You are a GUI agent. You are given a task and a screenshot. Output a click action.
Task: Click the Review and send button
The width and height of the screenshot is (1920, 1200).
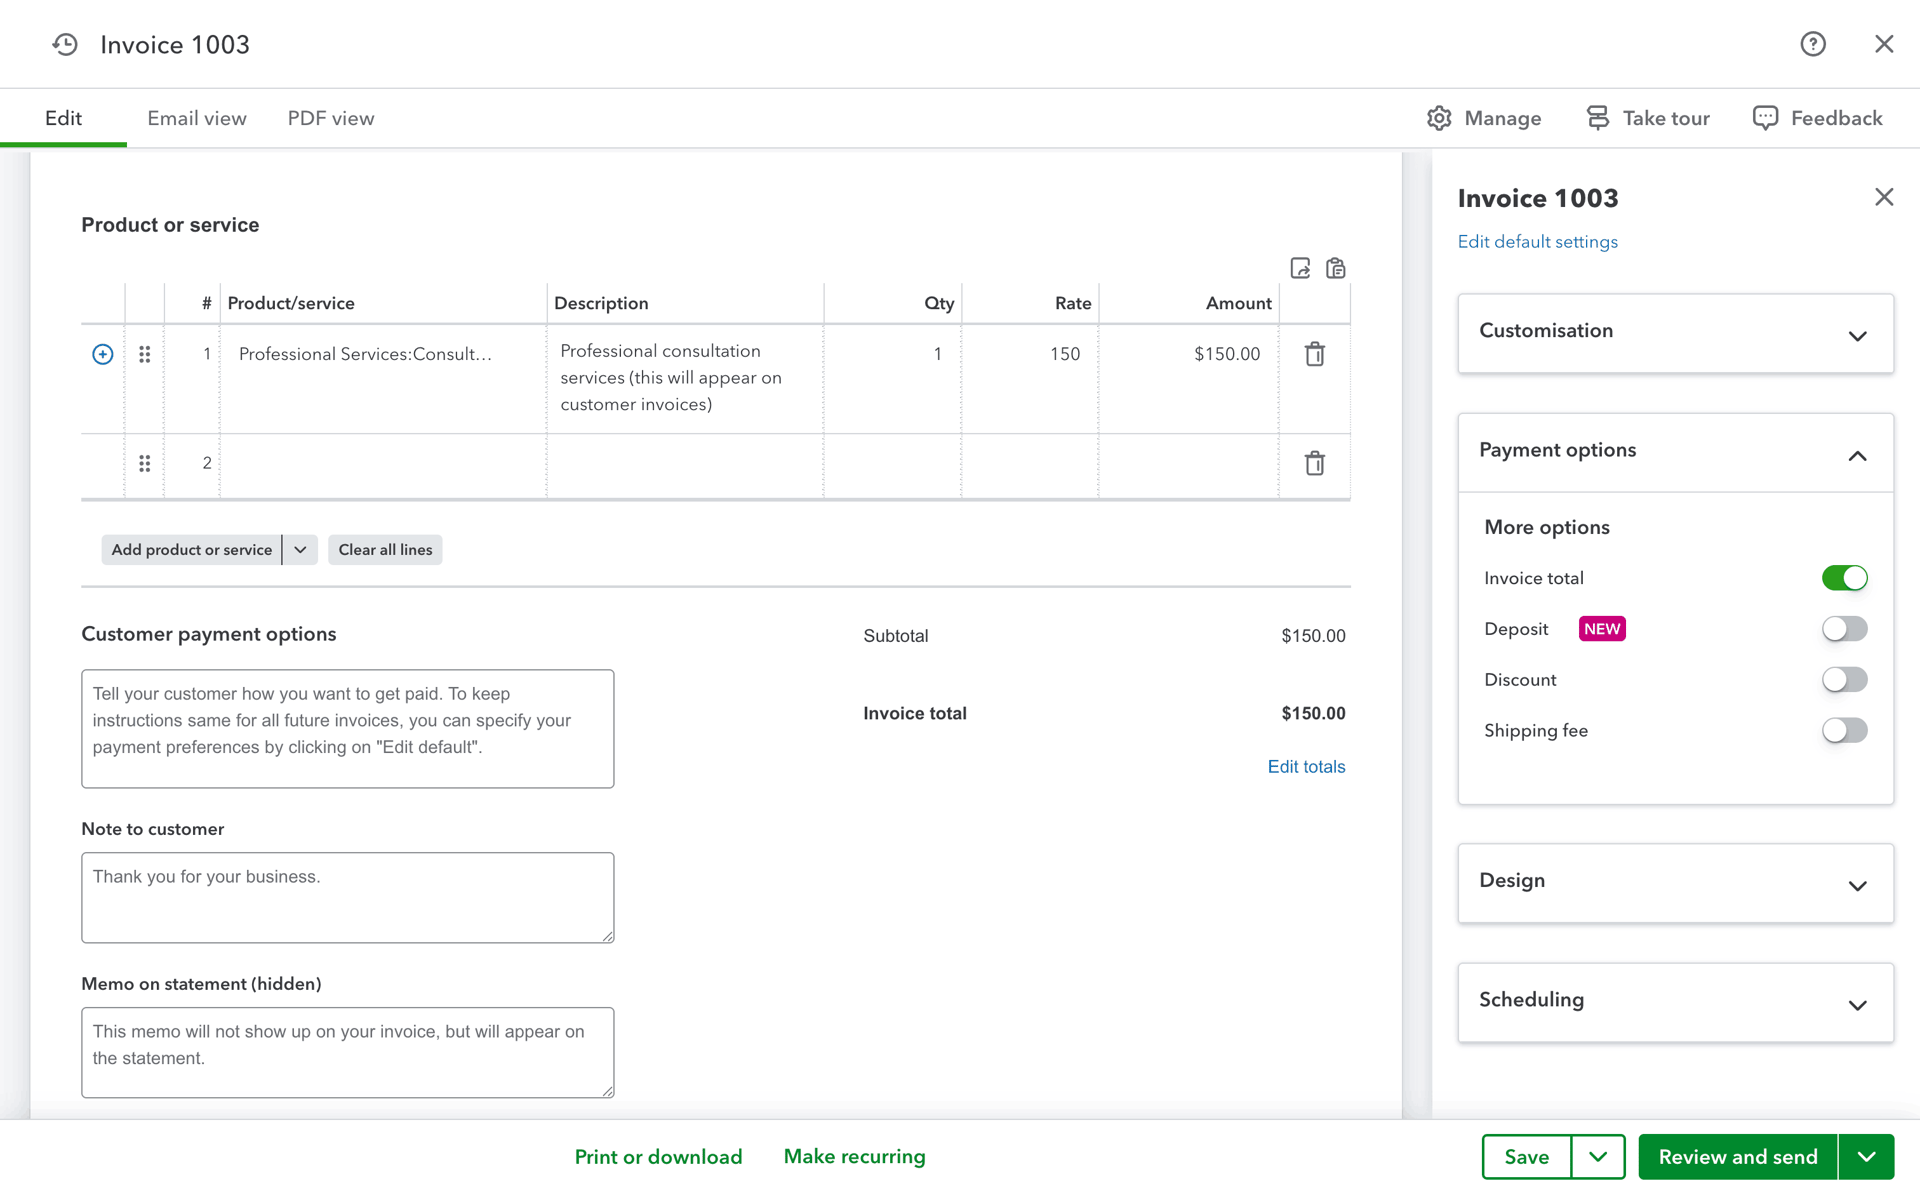pos(1738,1157)
